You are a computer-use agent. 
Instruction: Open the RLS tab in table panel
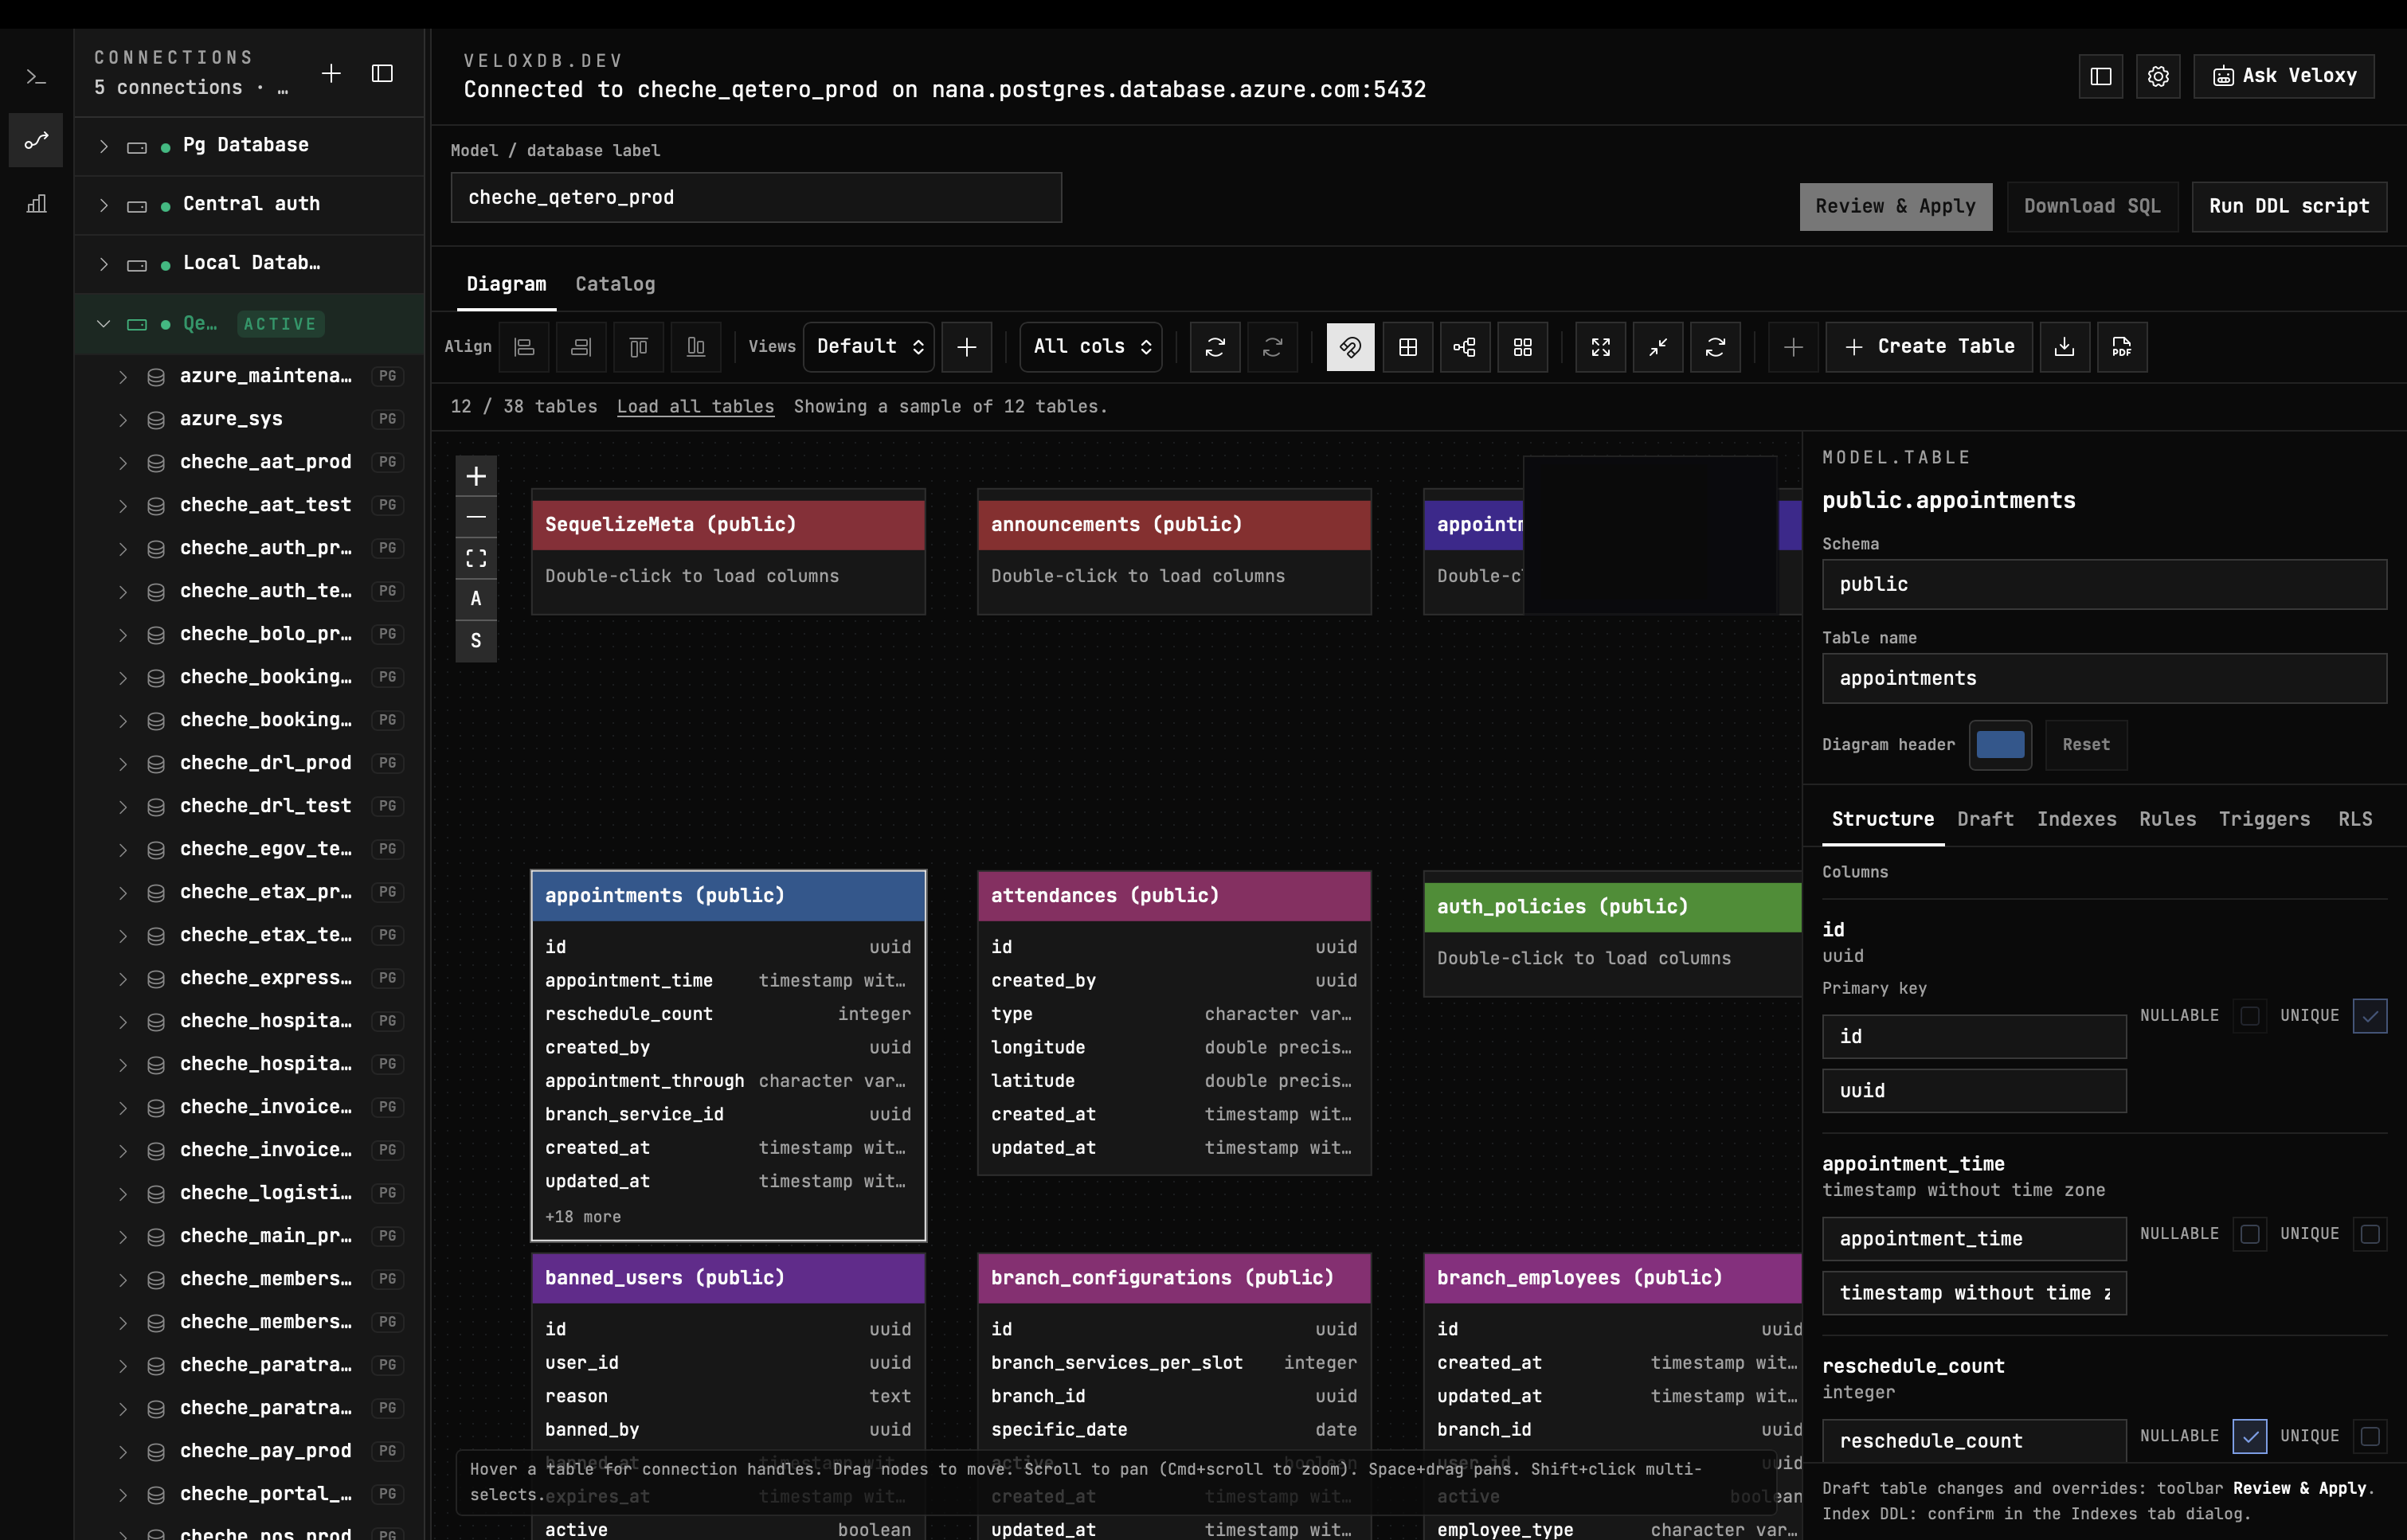tap(2355, 820)
